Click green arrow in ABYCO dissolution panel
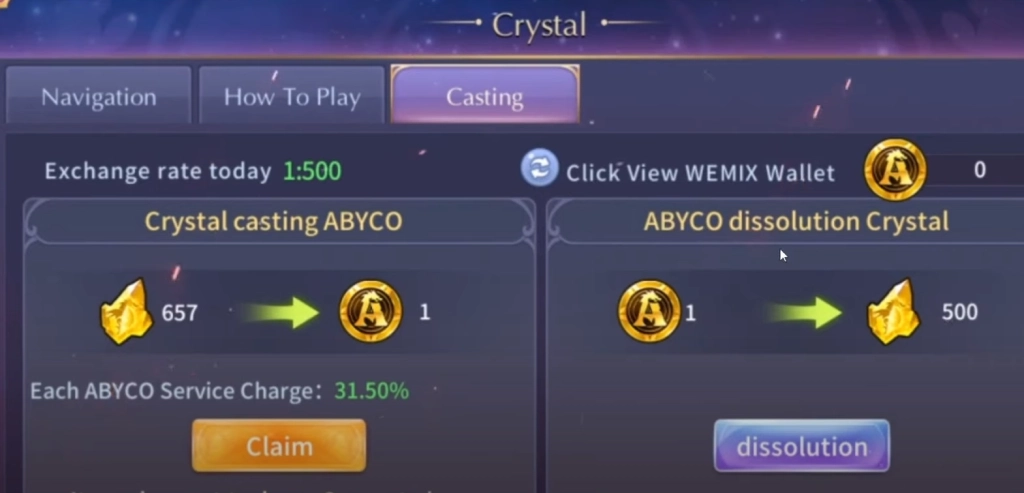Screen dimensions: 1024x493 (x=805, y=312)
